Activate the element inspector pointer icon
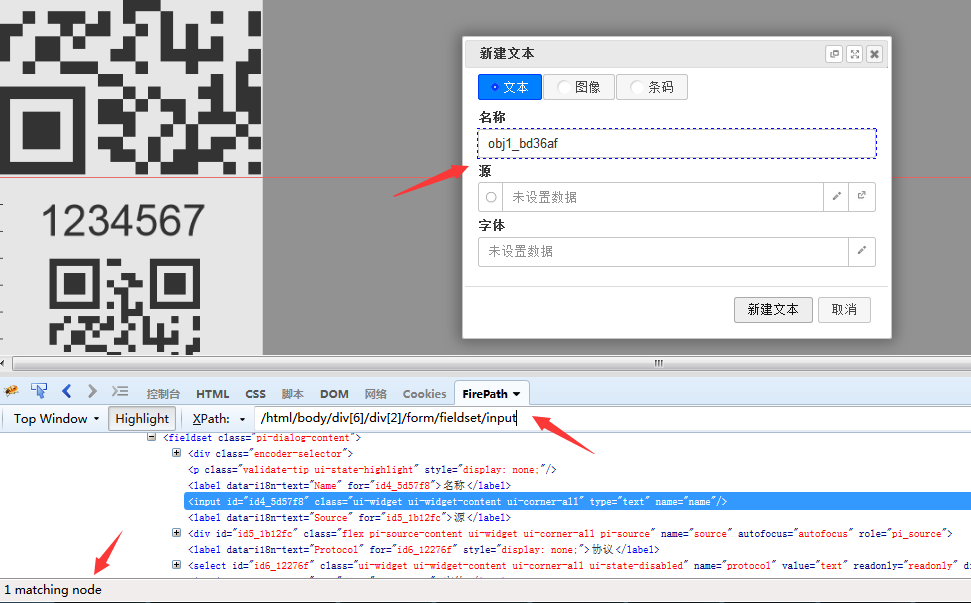The image size is (971, 603). (x=39, y=391)
